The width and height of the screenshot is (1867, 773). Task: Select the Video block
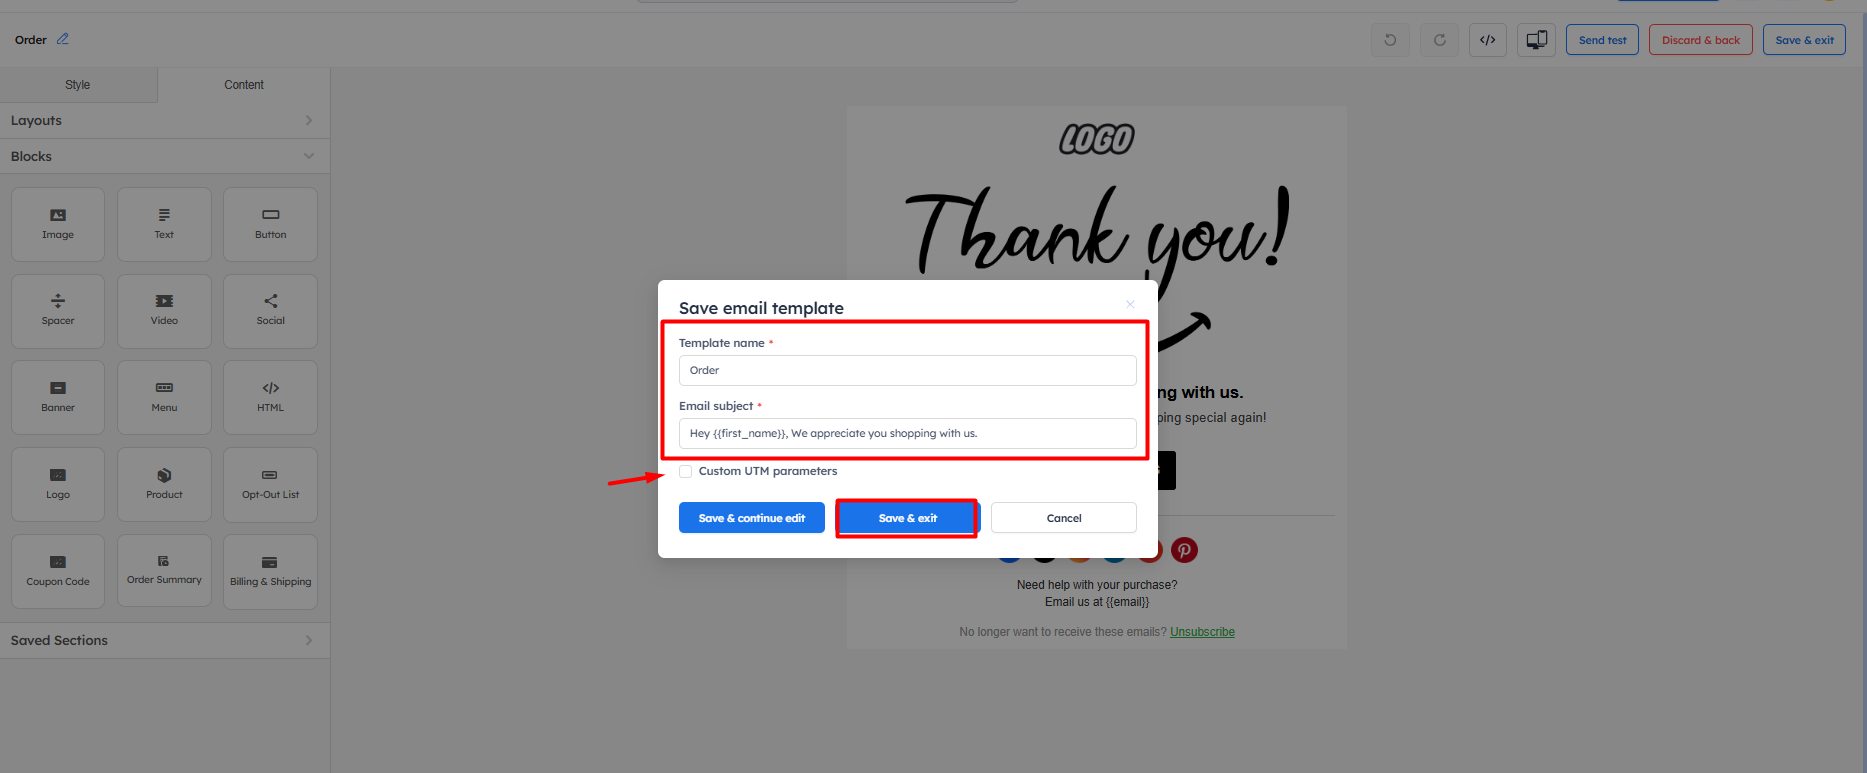(164, 311)
